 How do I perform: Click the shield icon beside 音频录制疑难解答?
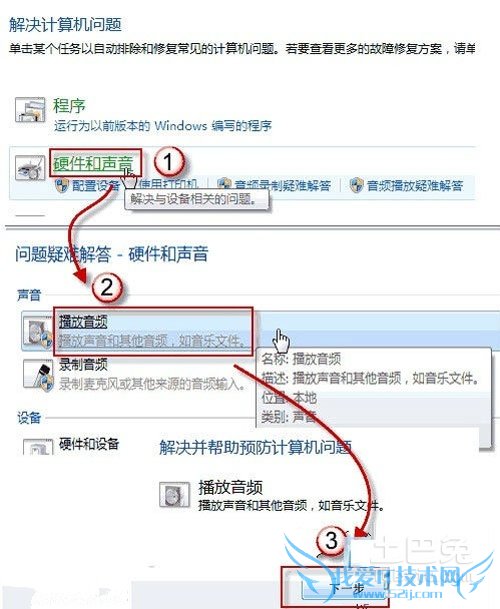coord(224,186)
